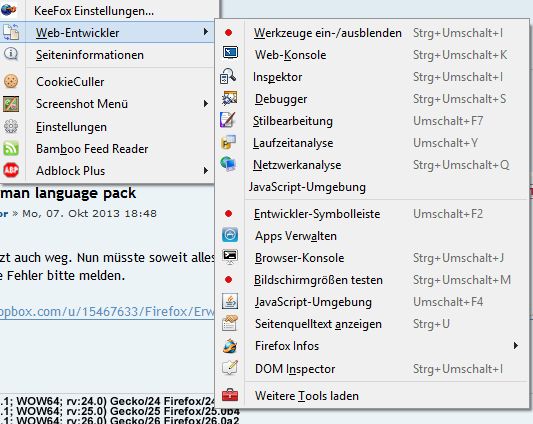Viewport: 533px width, 424px height.
Task: Click the KeeFox globe icon
Action: 9,10
